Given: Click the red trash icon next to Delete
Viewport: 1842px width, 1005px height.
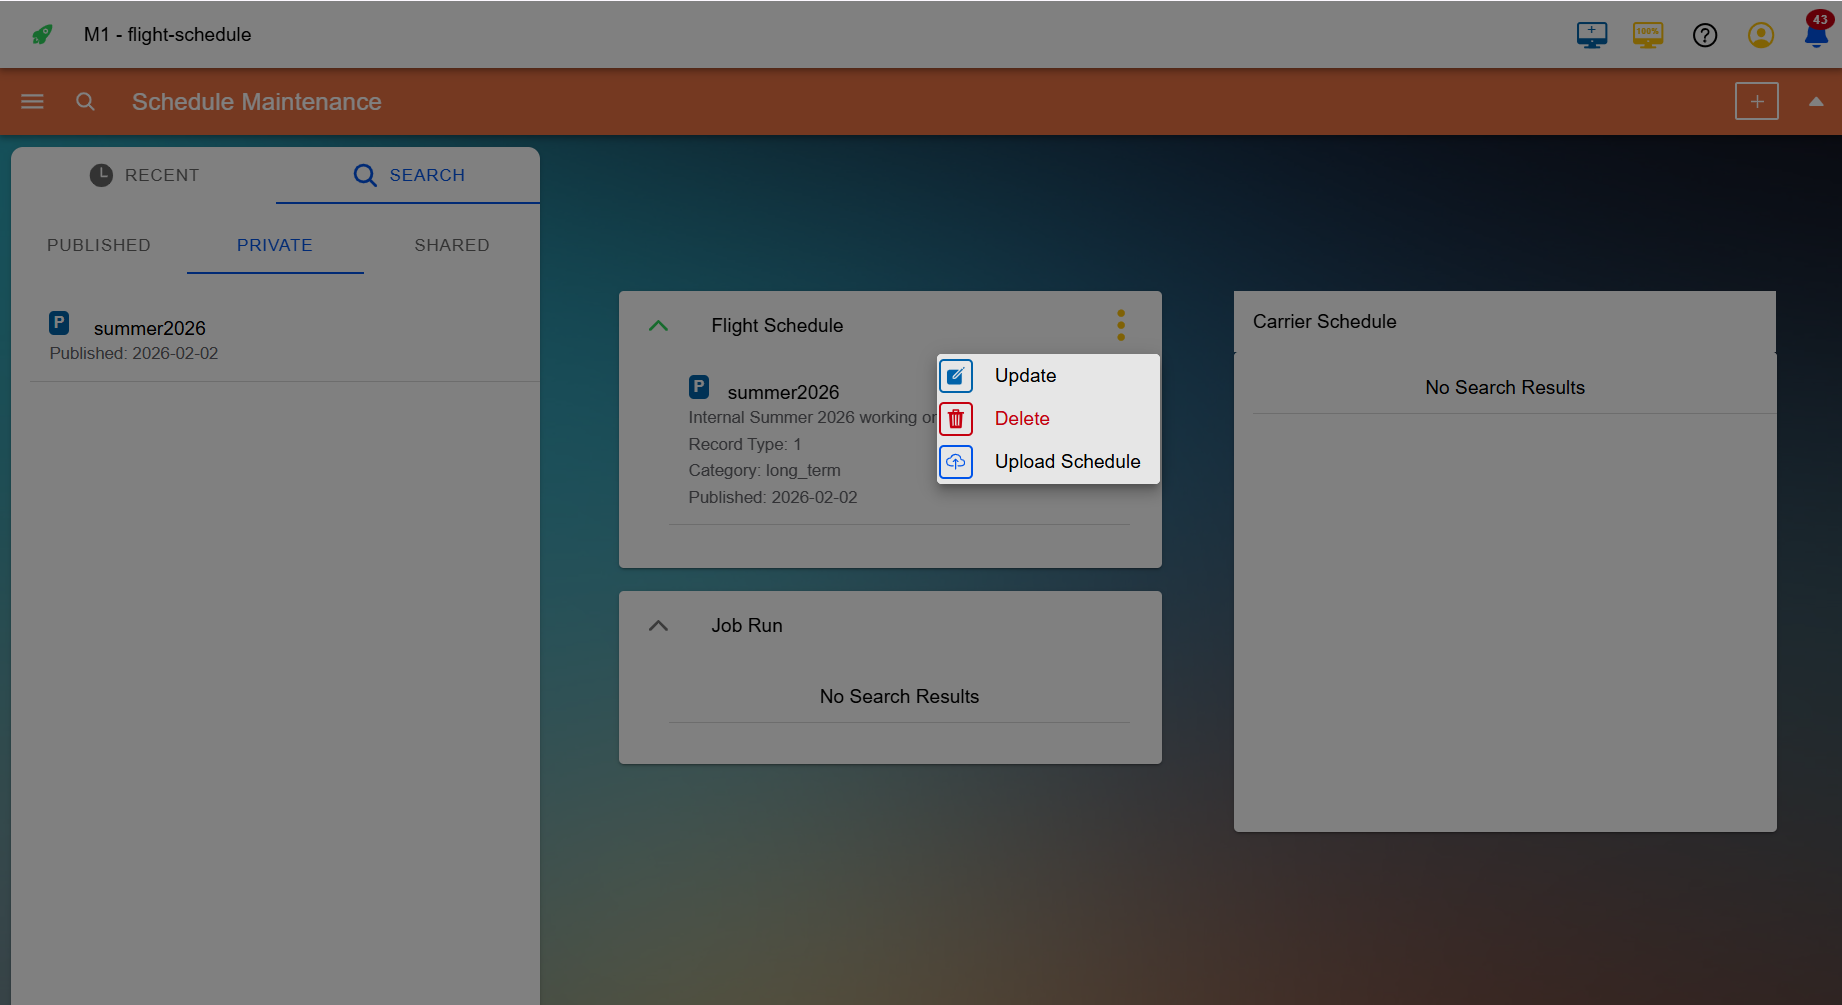Looking at the screenshot, I should [x=956, y=419].
